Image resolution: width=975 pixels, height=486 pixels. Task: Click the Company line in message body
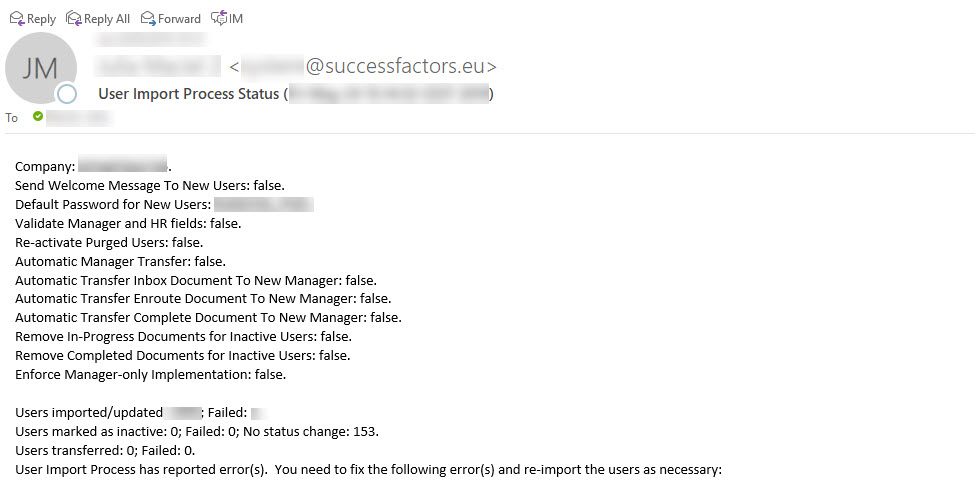click(x=93, y=167)
